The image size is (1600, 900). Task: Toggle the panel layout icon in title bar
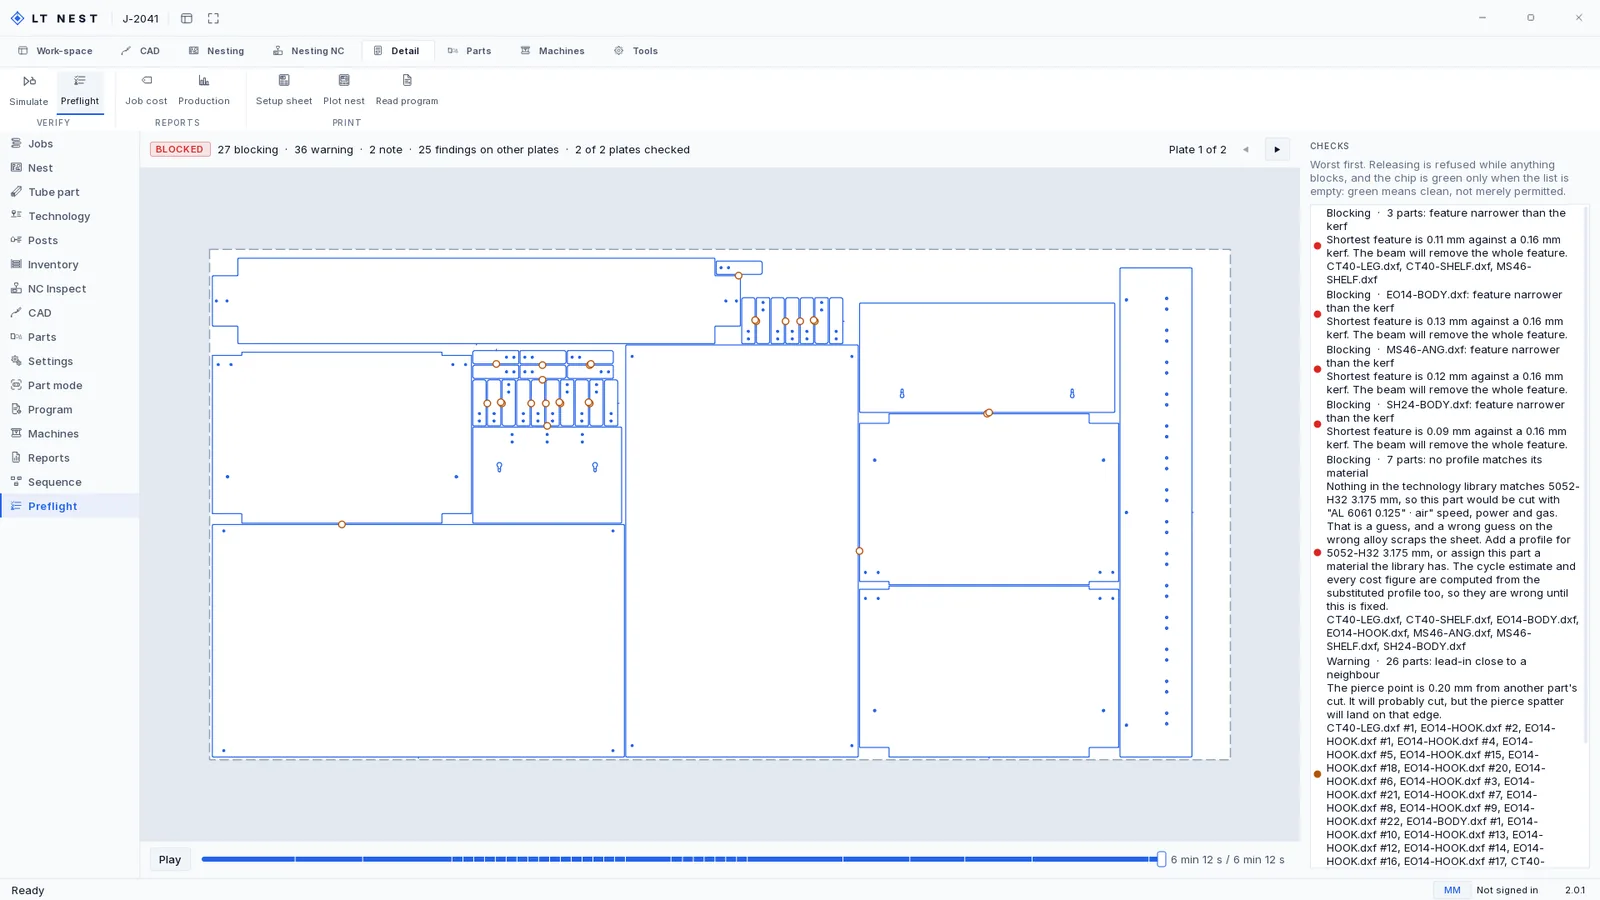click(187, 18)
